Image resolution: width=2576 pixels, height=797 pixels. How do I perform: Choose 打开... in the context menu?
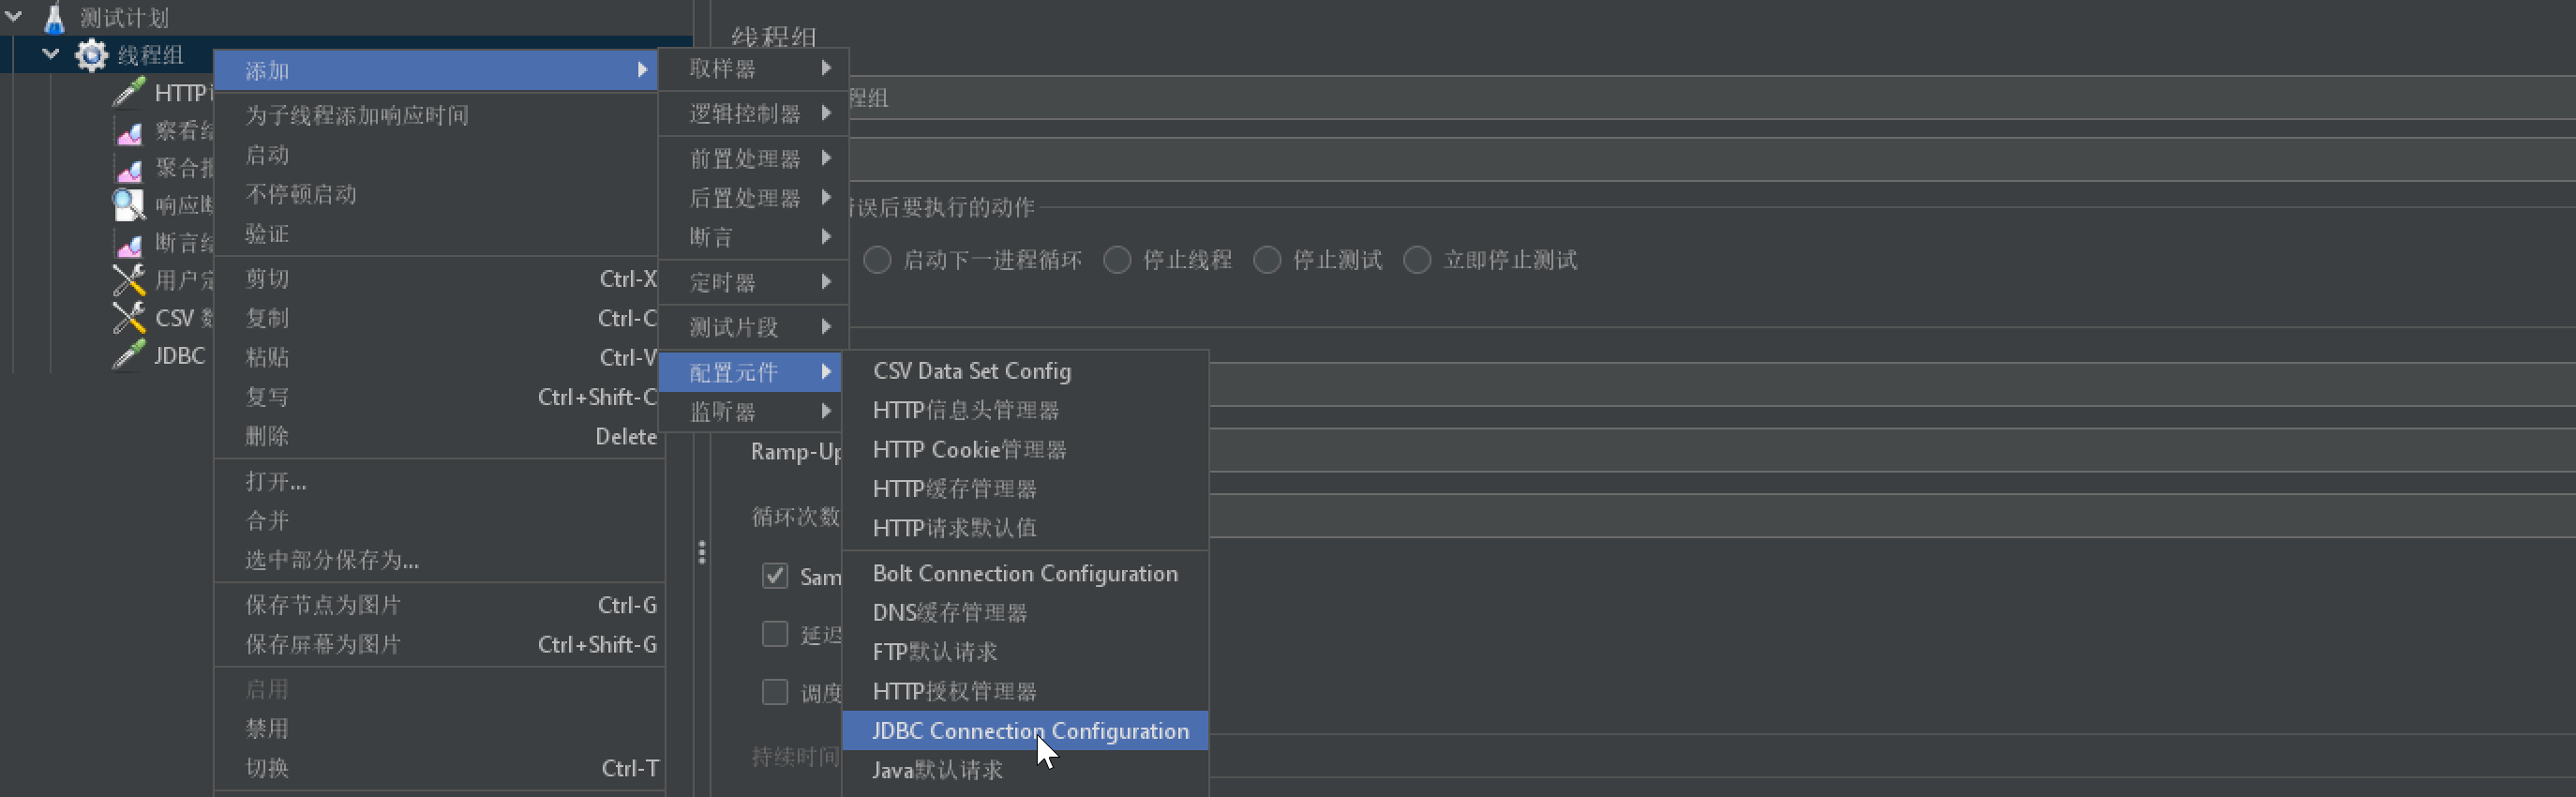coord(440,481)
